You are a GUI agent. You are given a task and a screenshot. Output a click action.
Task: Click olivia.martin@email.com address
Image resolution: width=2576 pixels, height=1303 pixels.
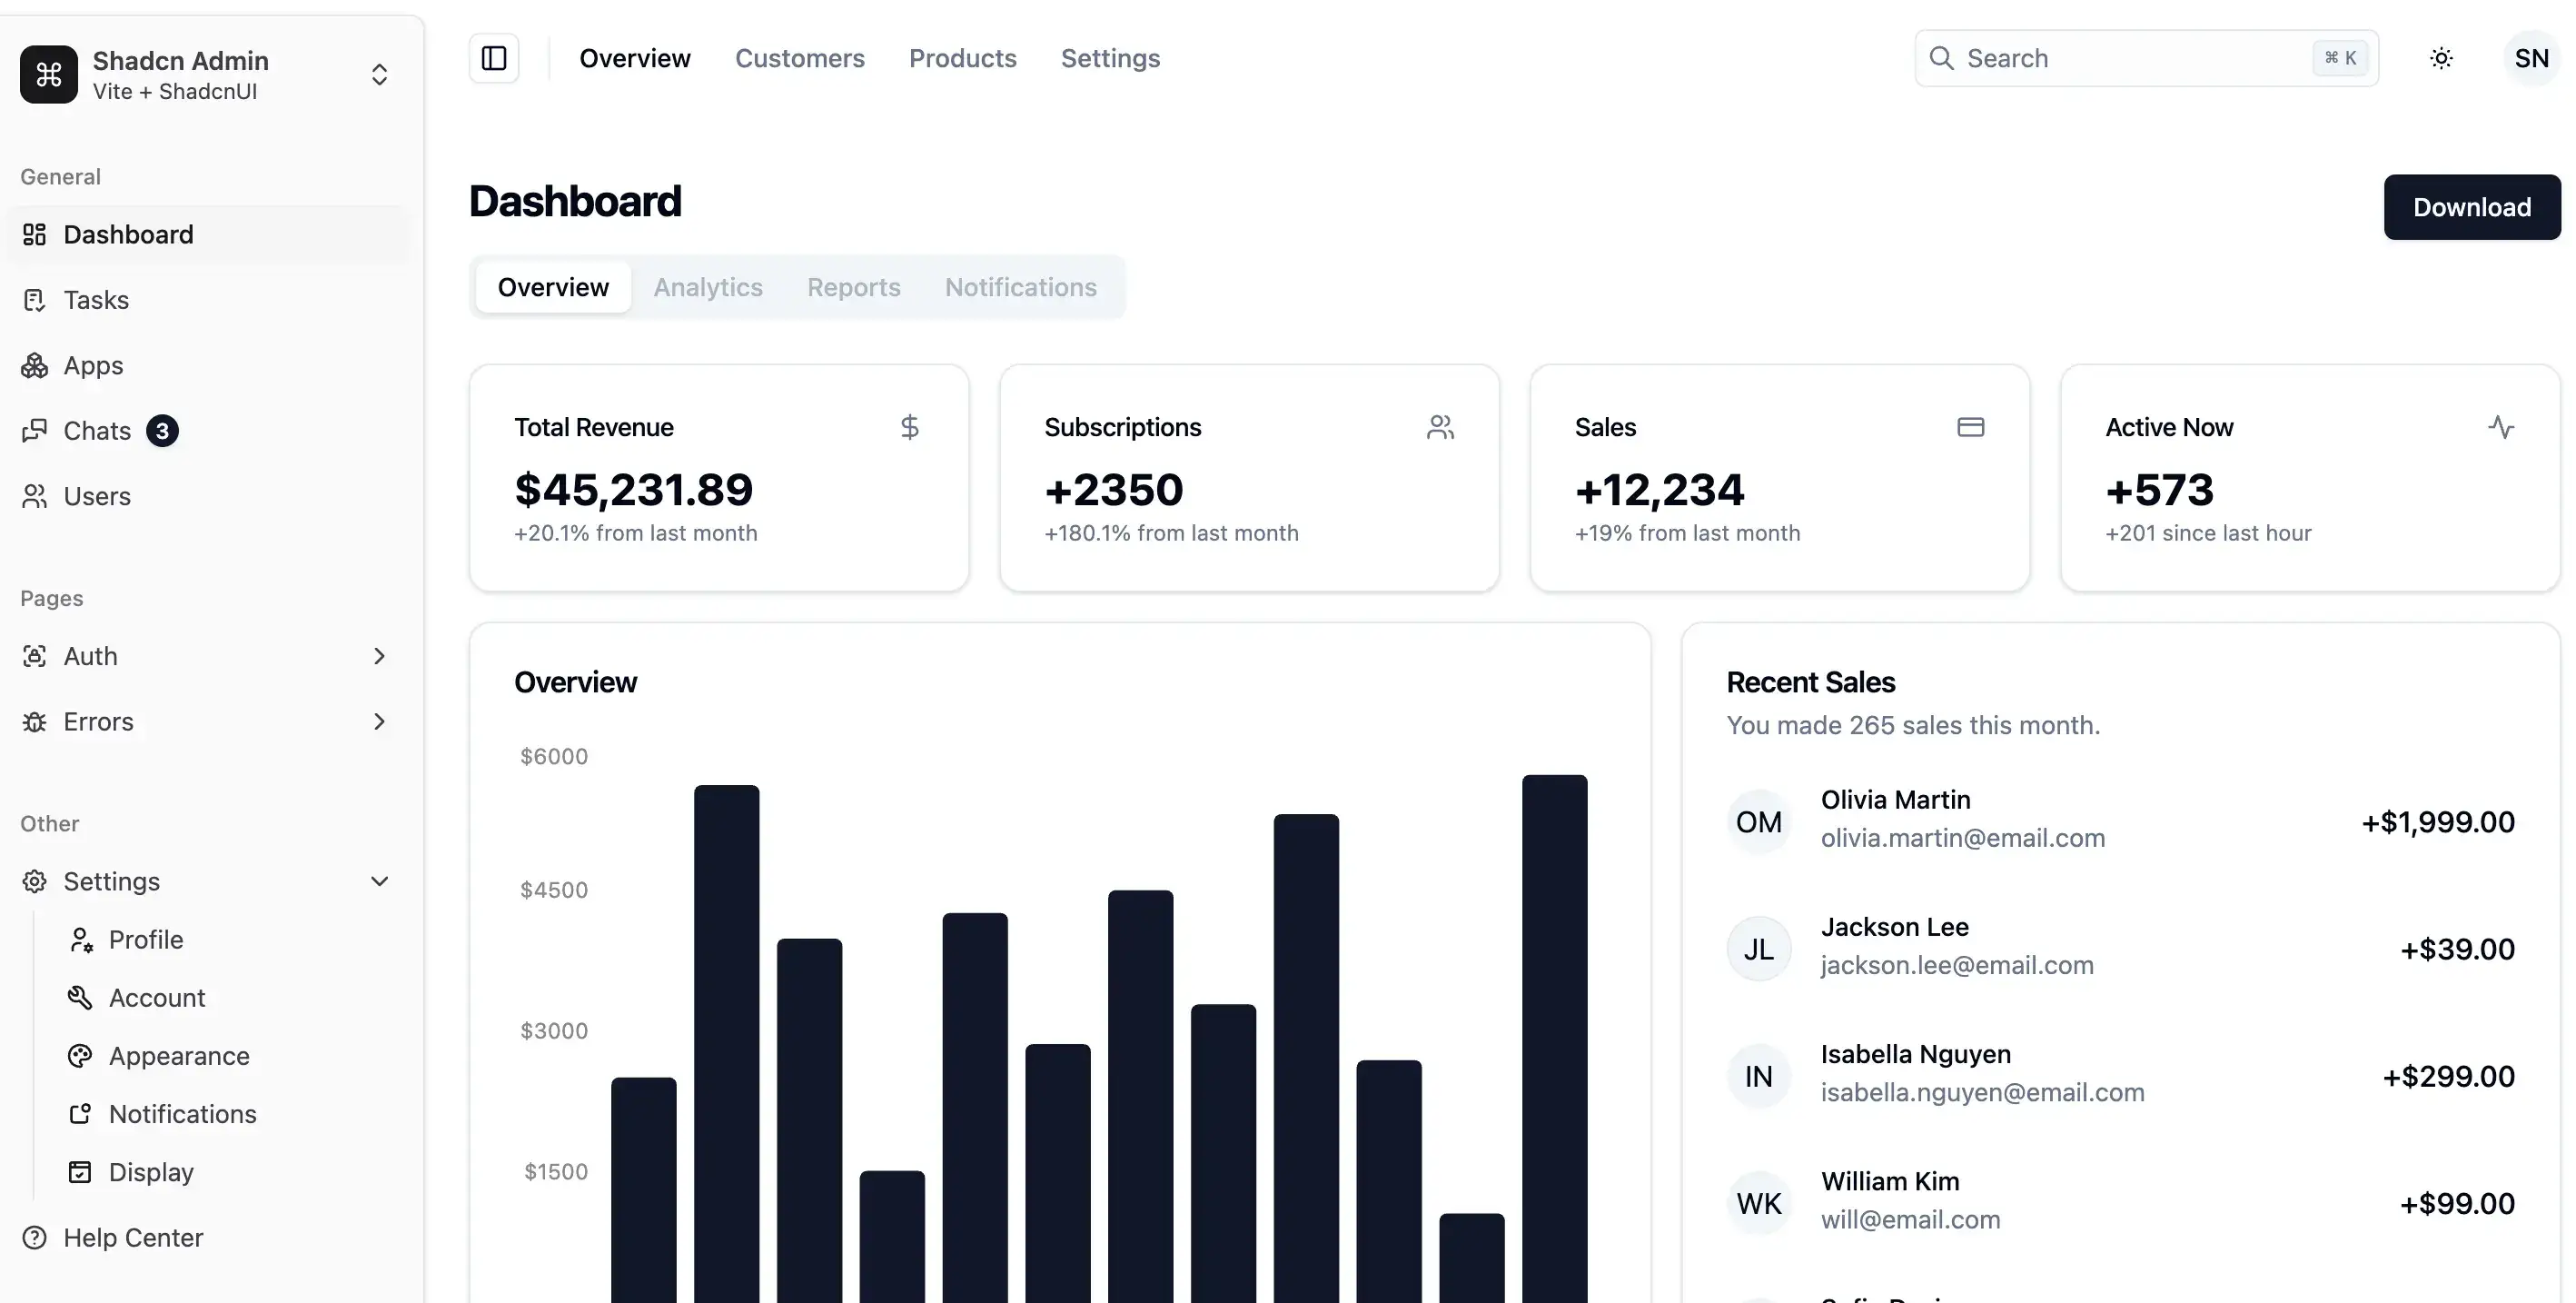point(1963,838)
